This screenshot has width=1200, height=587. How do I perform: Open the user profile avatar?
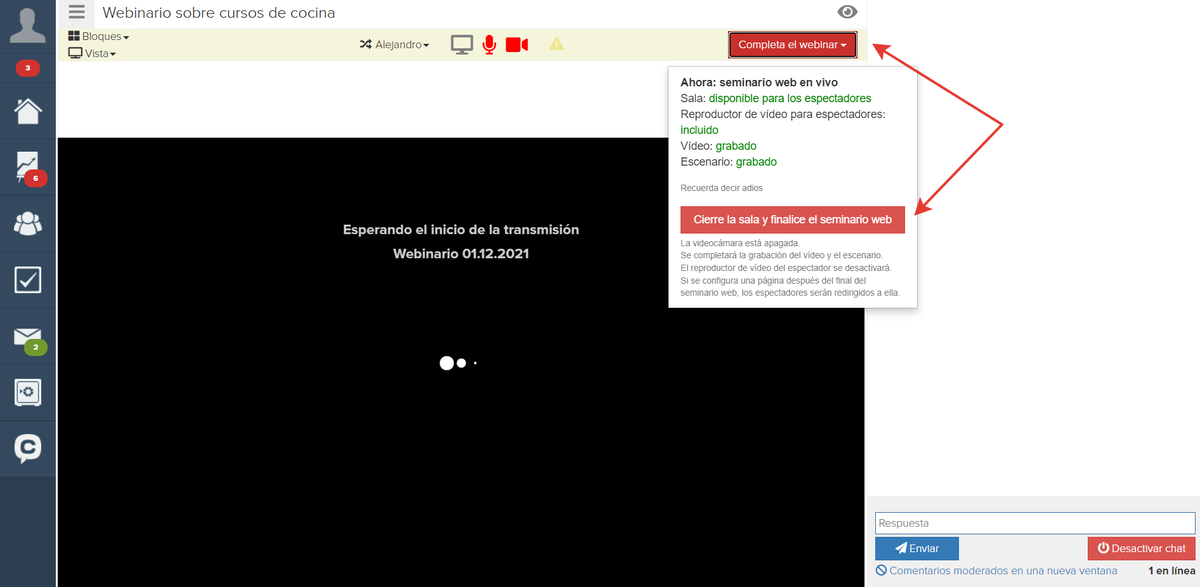(x=28, y=24)
